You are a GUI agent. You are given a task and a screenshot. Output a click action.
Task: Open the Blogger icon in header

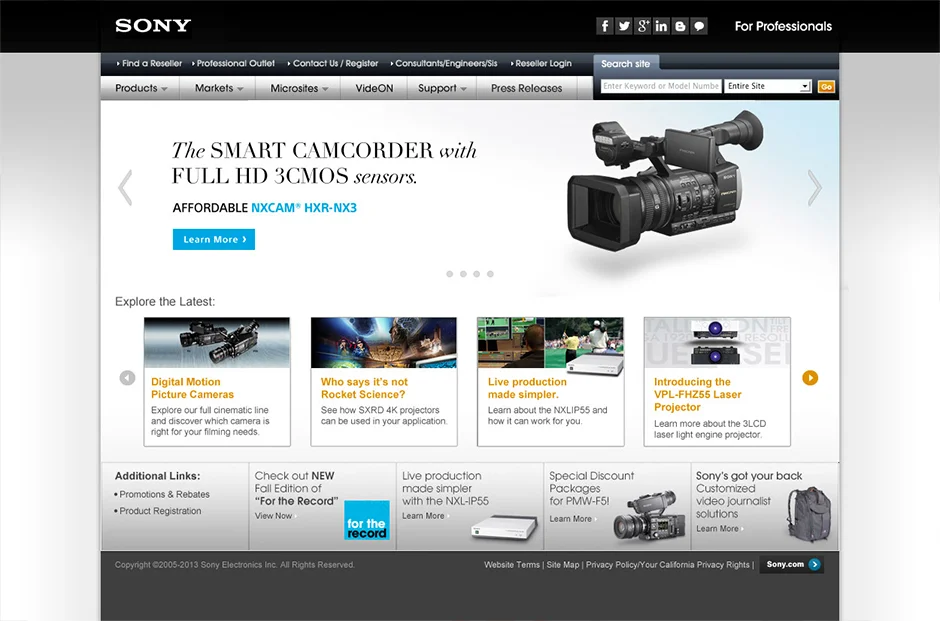[x=680, y=26]
